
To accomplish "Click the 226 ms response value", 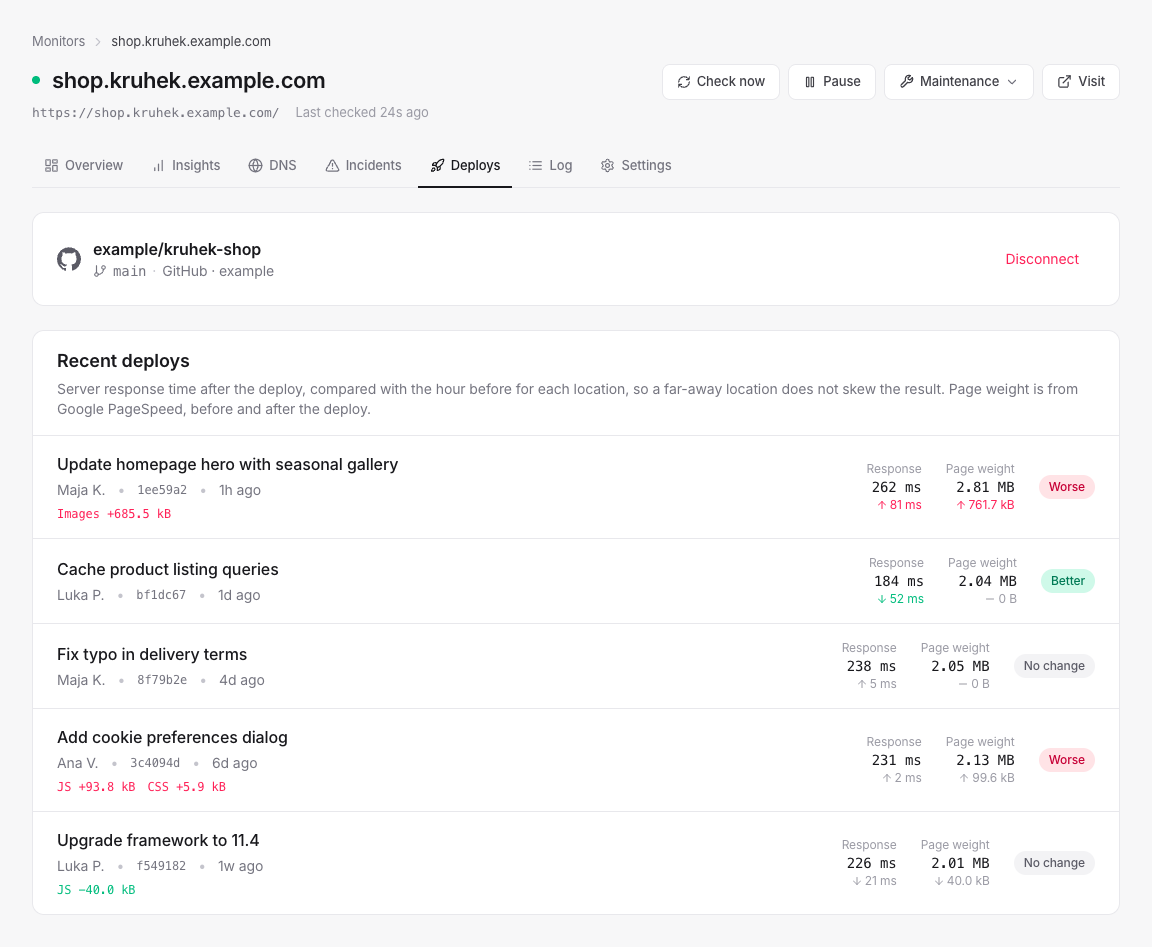I will (x=871, y=864).
